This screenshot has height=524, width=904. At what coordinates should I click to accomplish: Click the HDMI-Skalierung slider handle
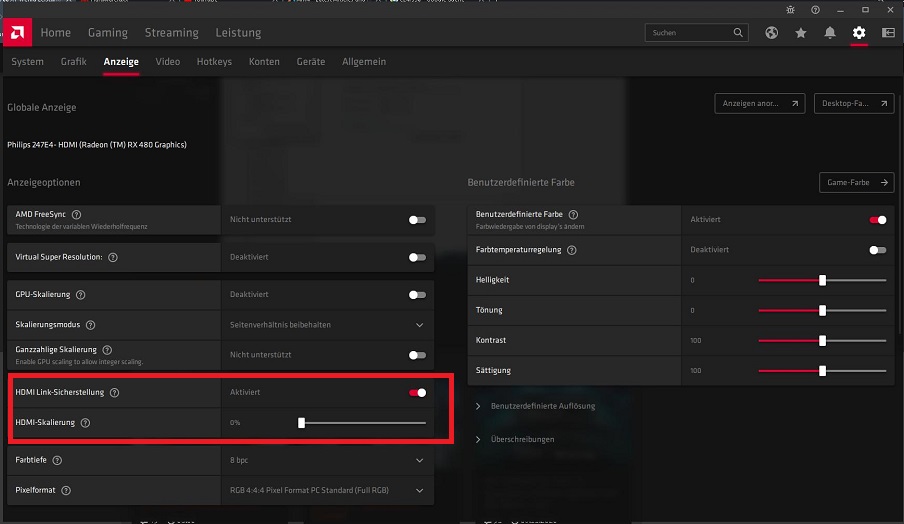coord(301,423)
